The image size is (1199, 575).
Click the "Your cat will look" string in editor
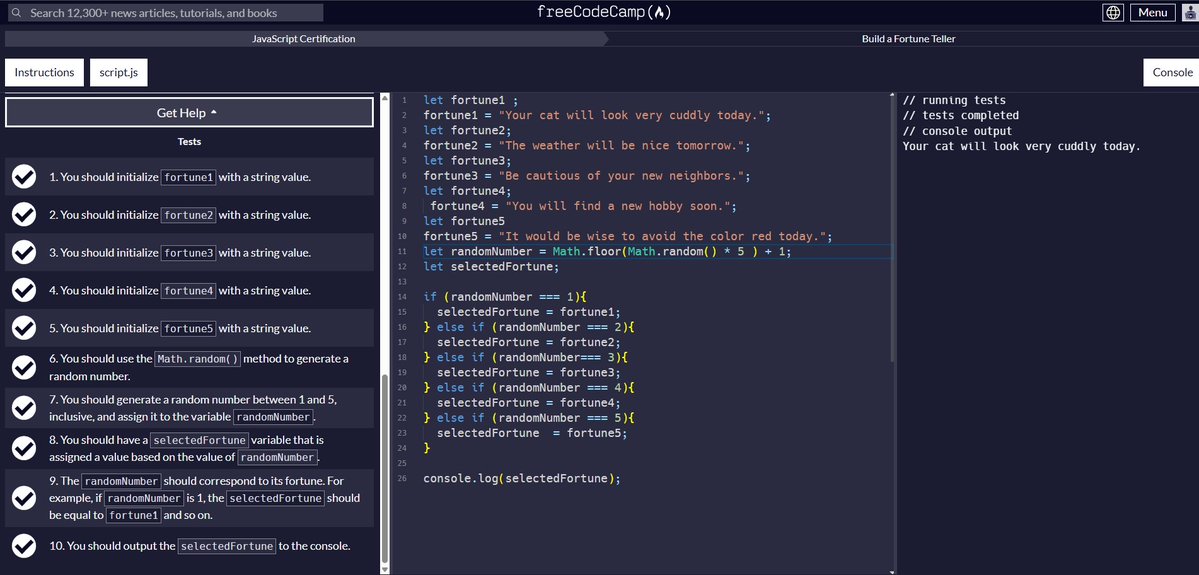(632, 115)
